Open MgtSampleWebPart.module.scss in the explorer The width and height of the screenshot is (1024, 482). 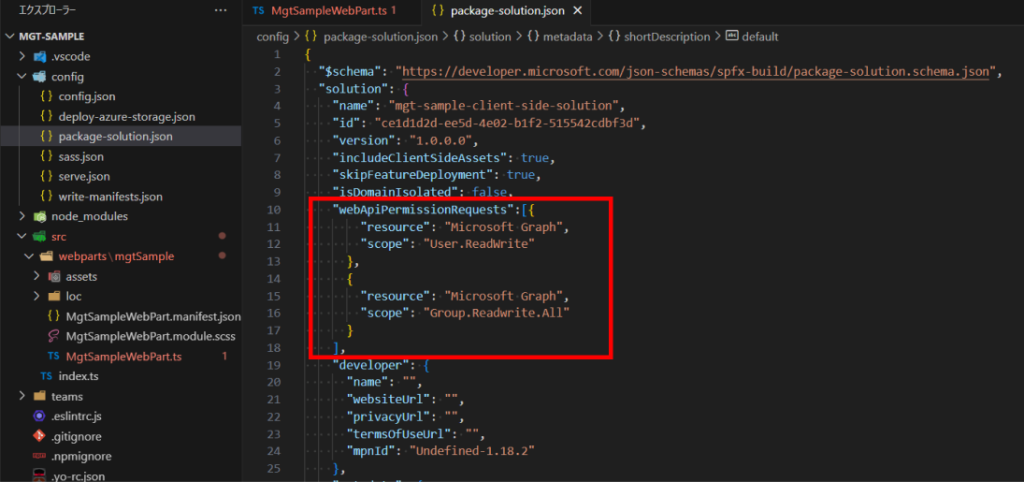[146, 336]
